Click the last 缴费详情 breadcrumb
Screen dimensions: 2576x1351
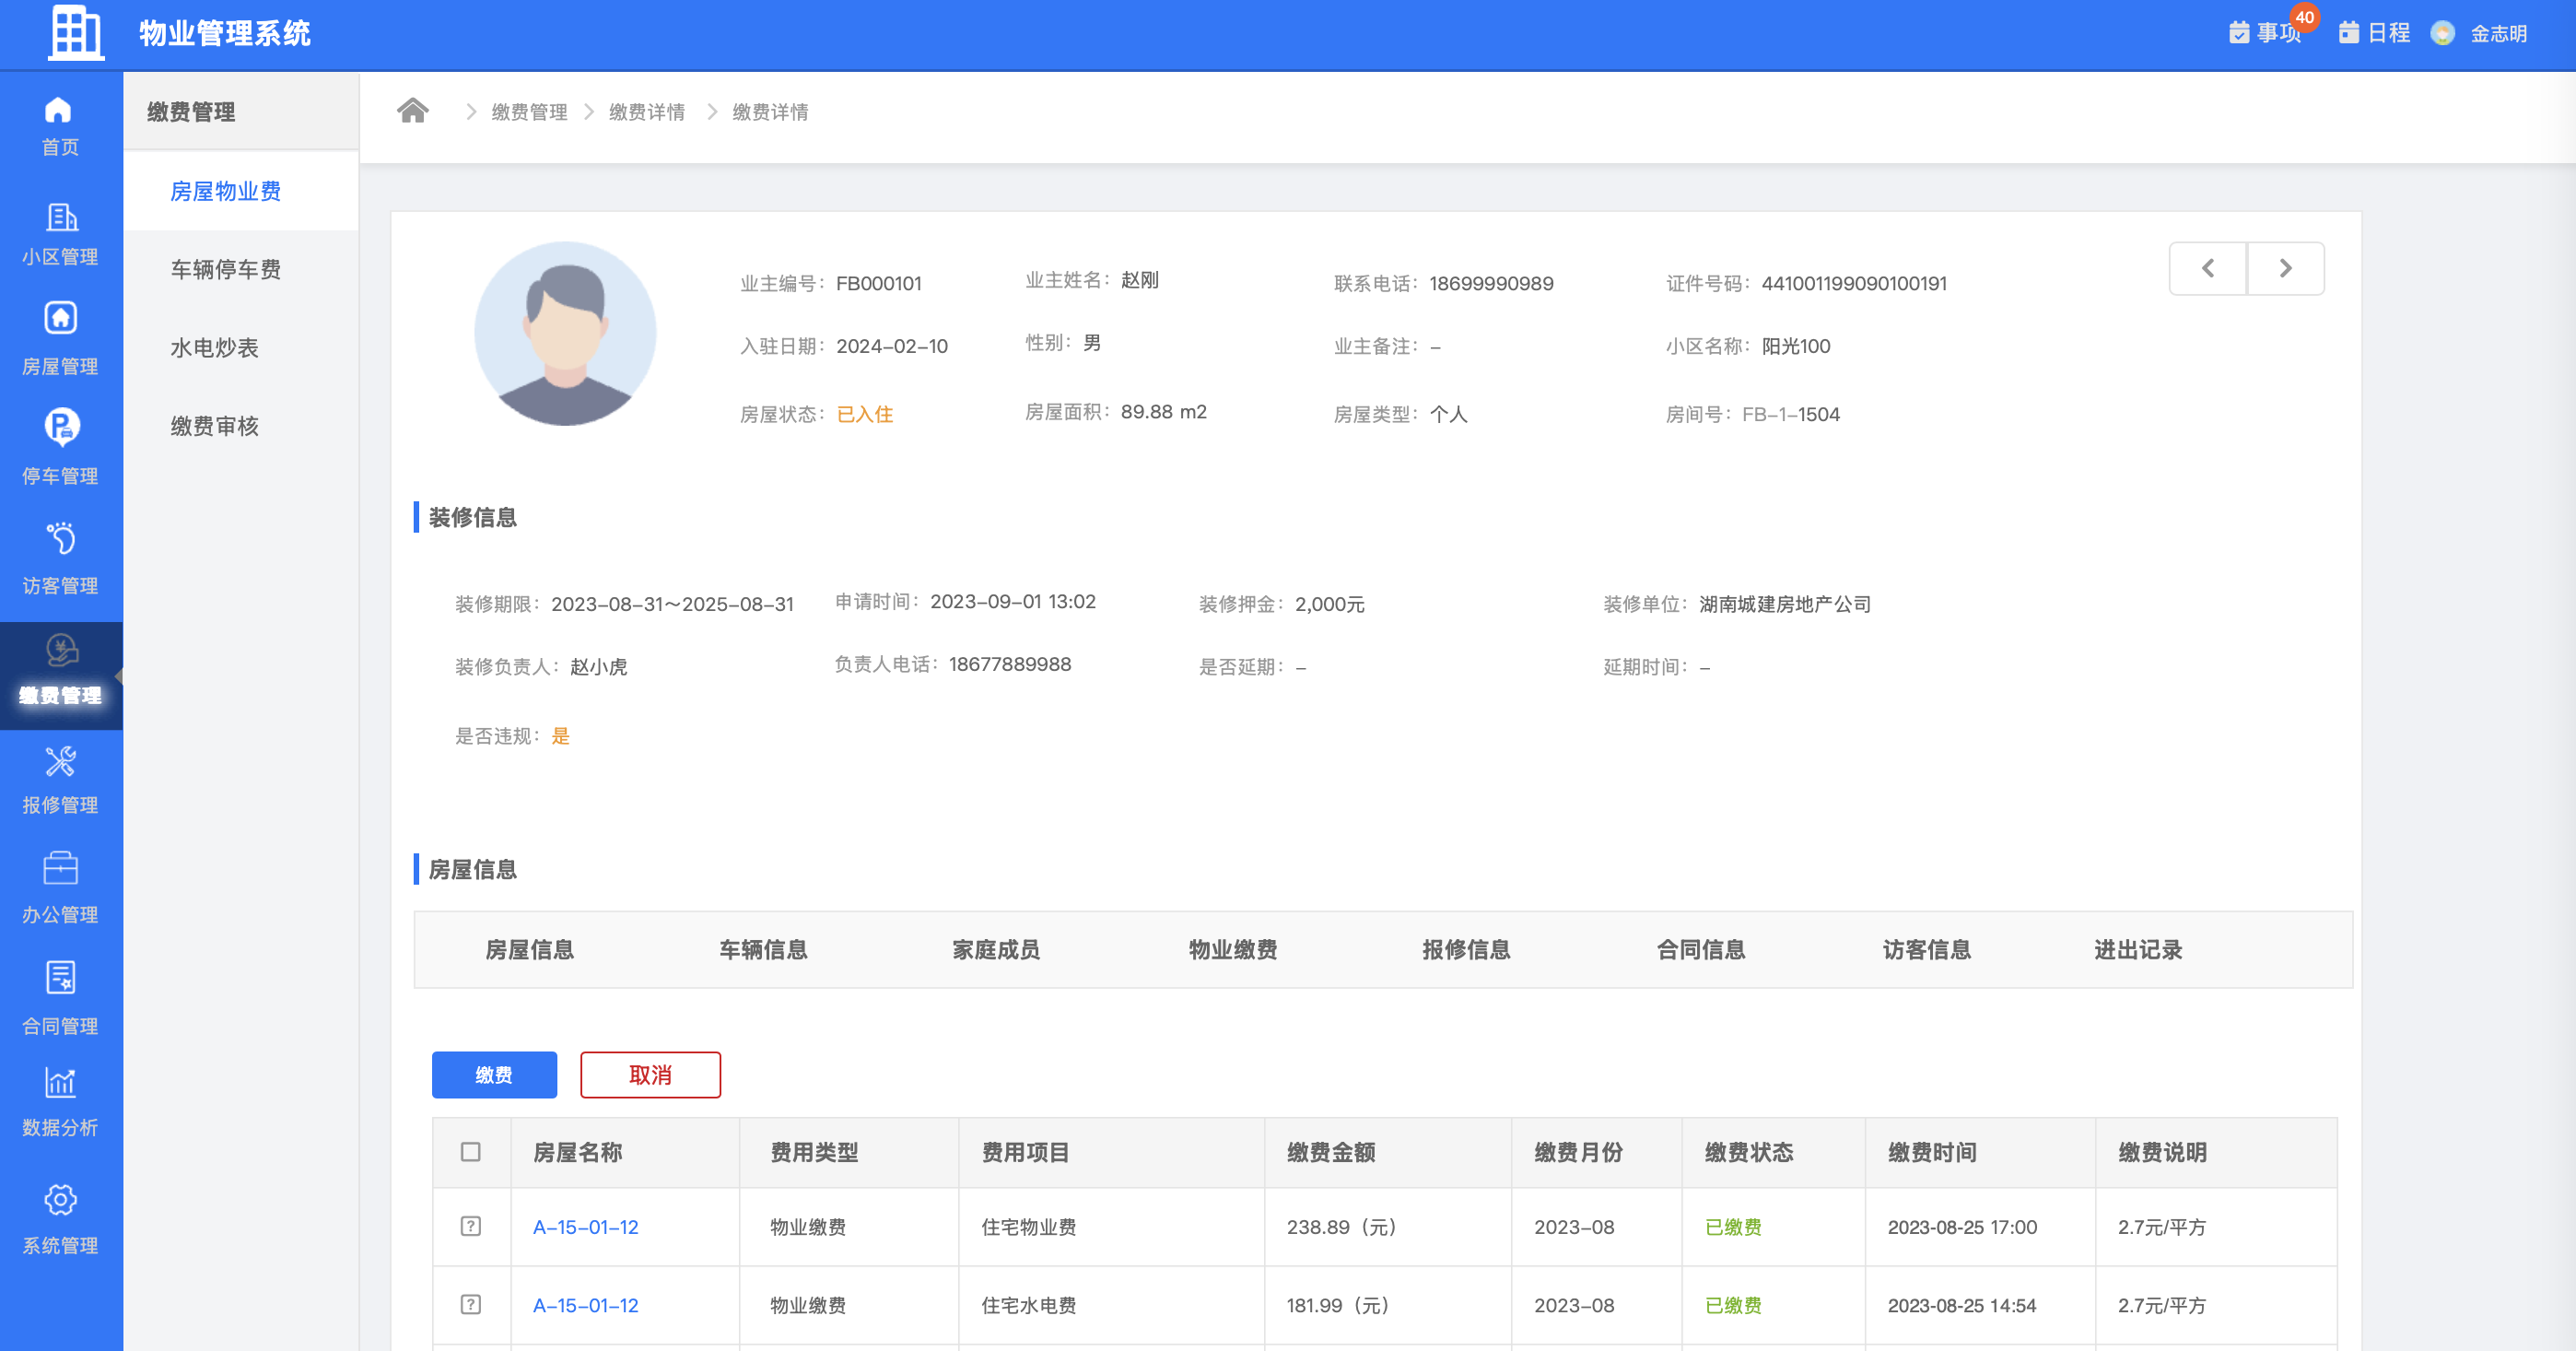pyautogui.click(x=770, y=112)
